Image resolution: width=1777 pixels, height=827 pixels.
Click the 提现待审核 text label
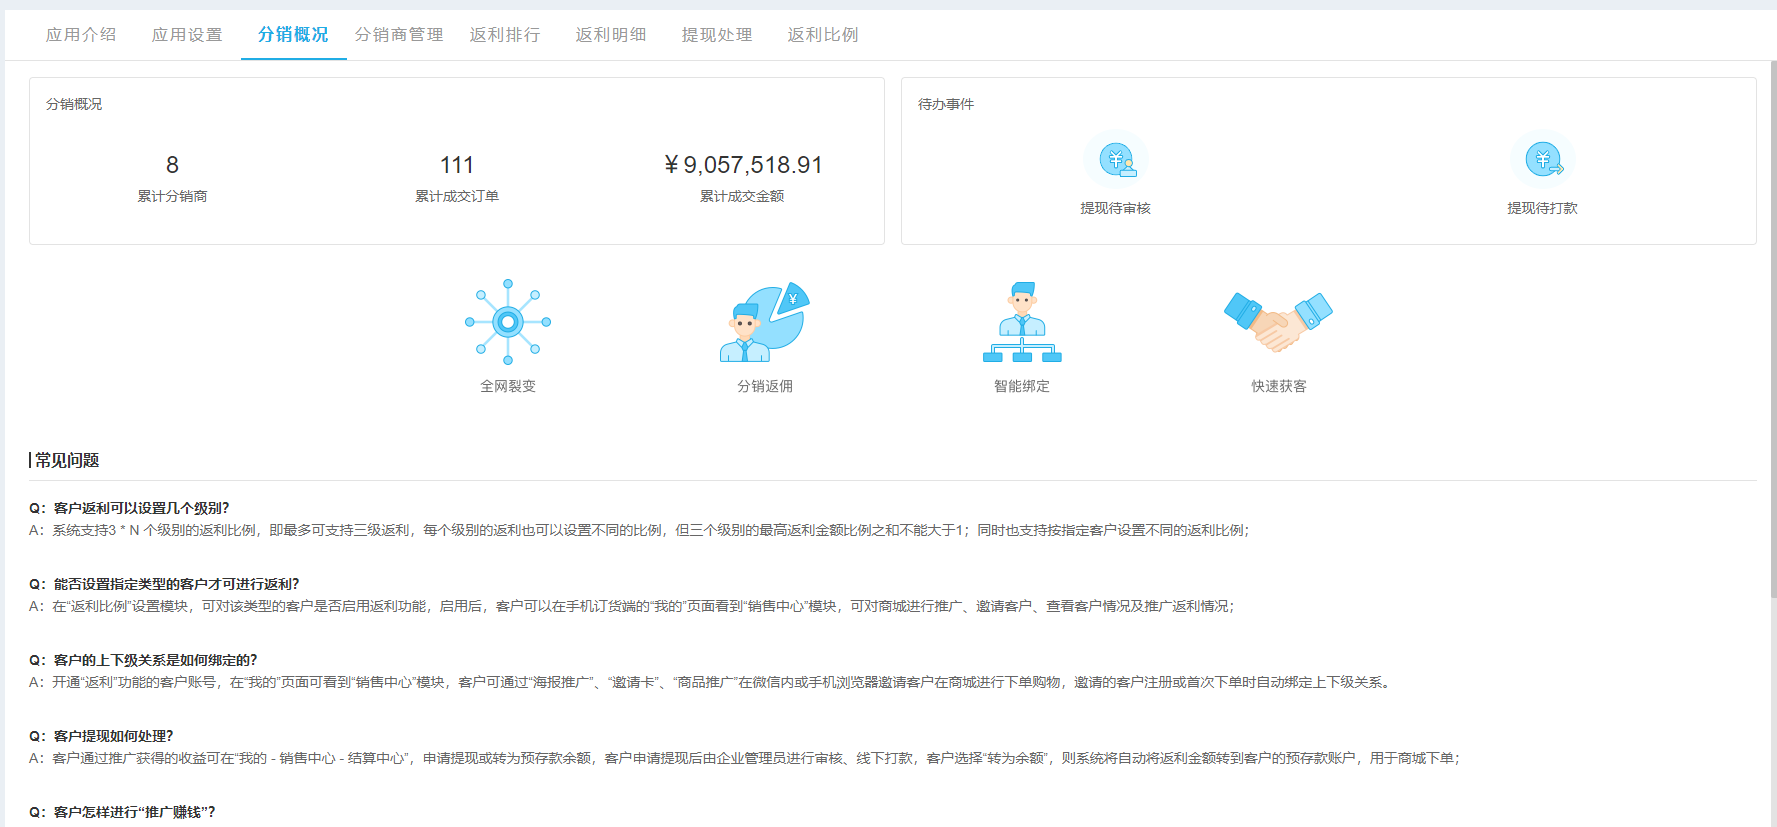tap(1115, 208)
